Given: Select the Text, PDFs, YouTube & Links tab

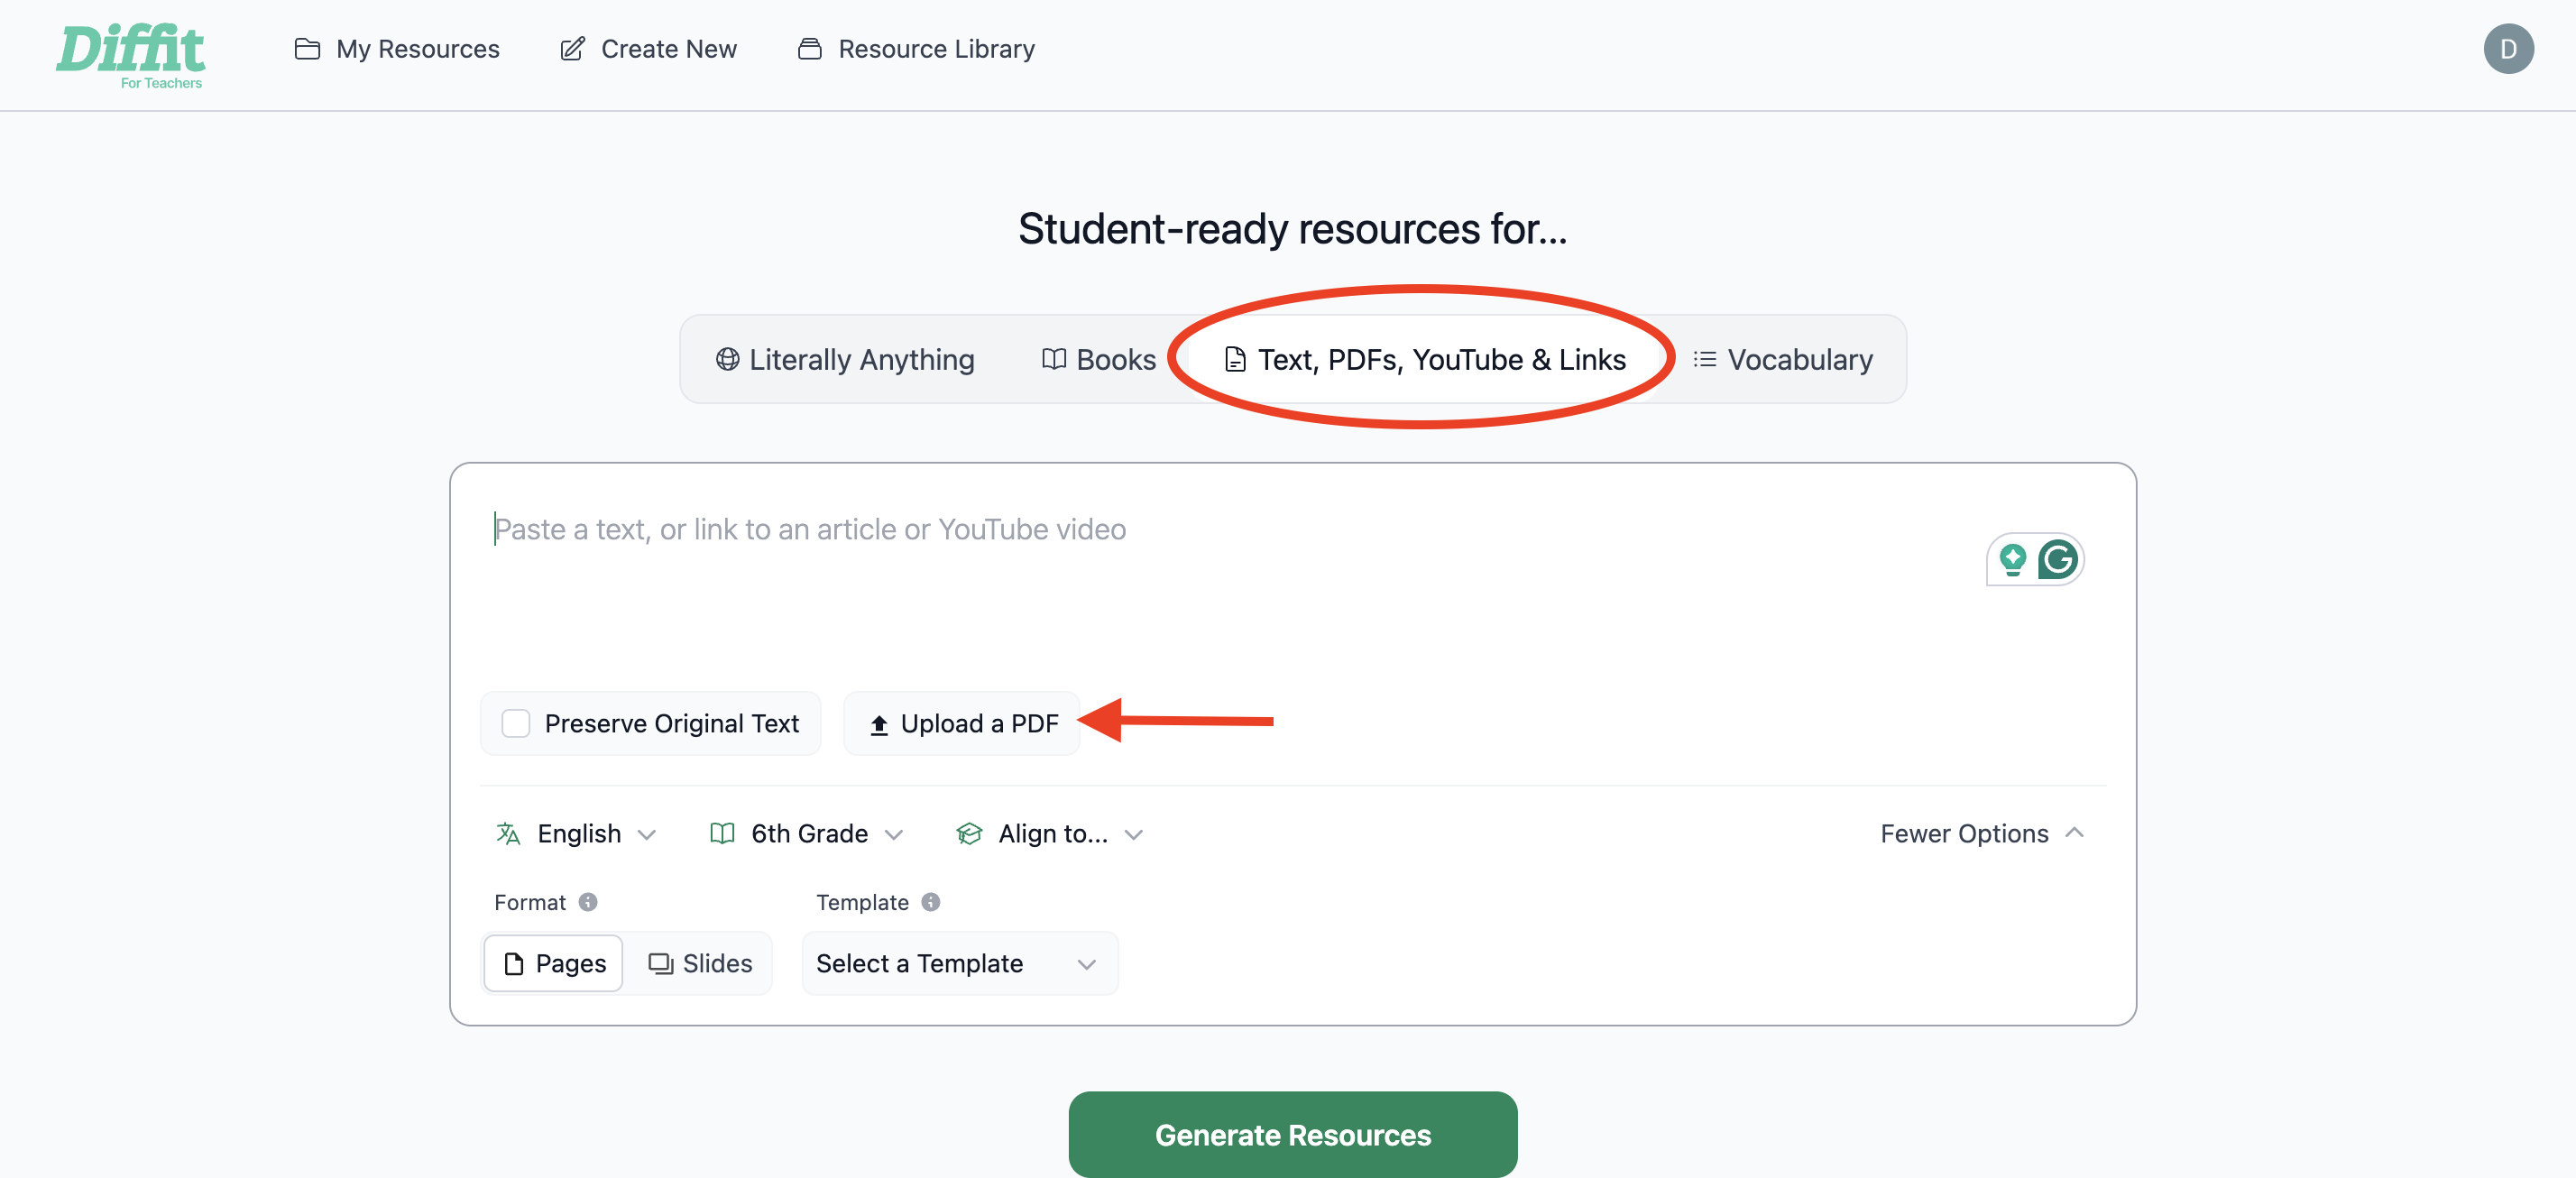Looking at the screenshot, I should tap(1425, 359).
